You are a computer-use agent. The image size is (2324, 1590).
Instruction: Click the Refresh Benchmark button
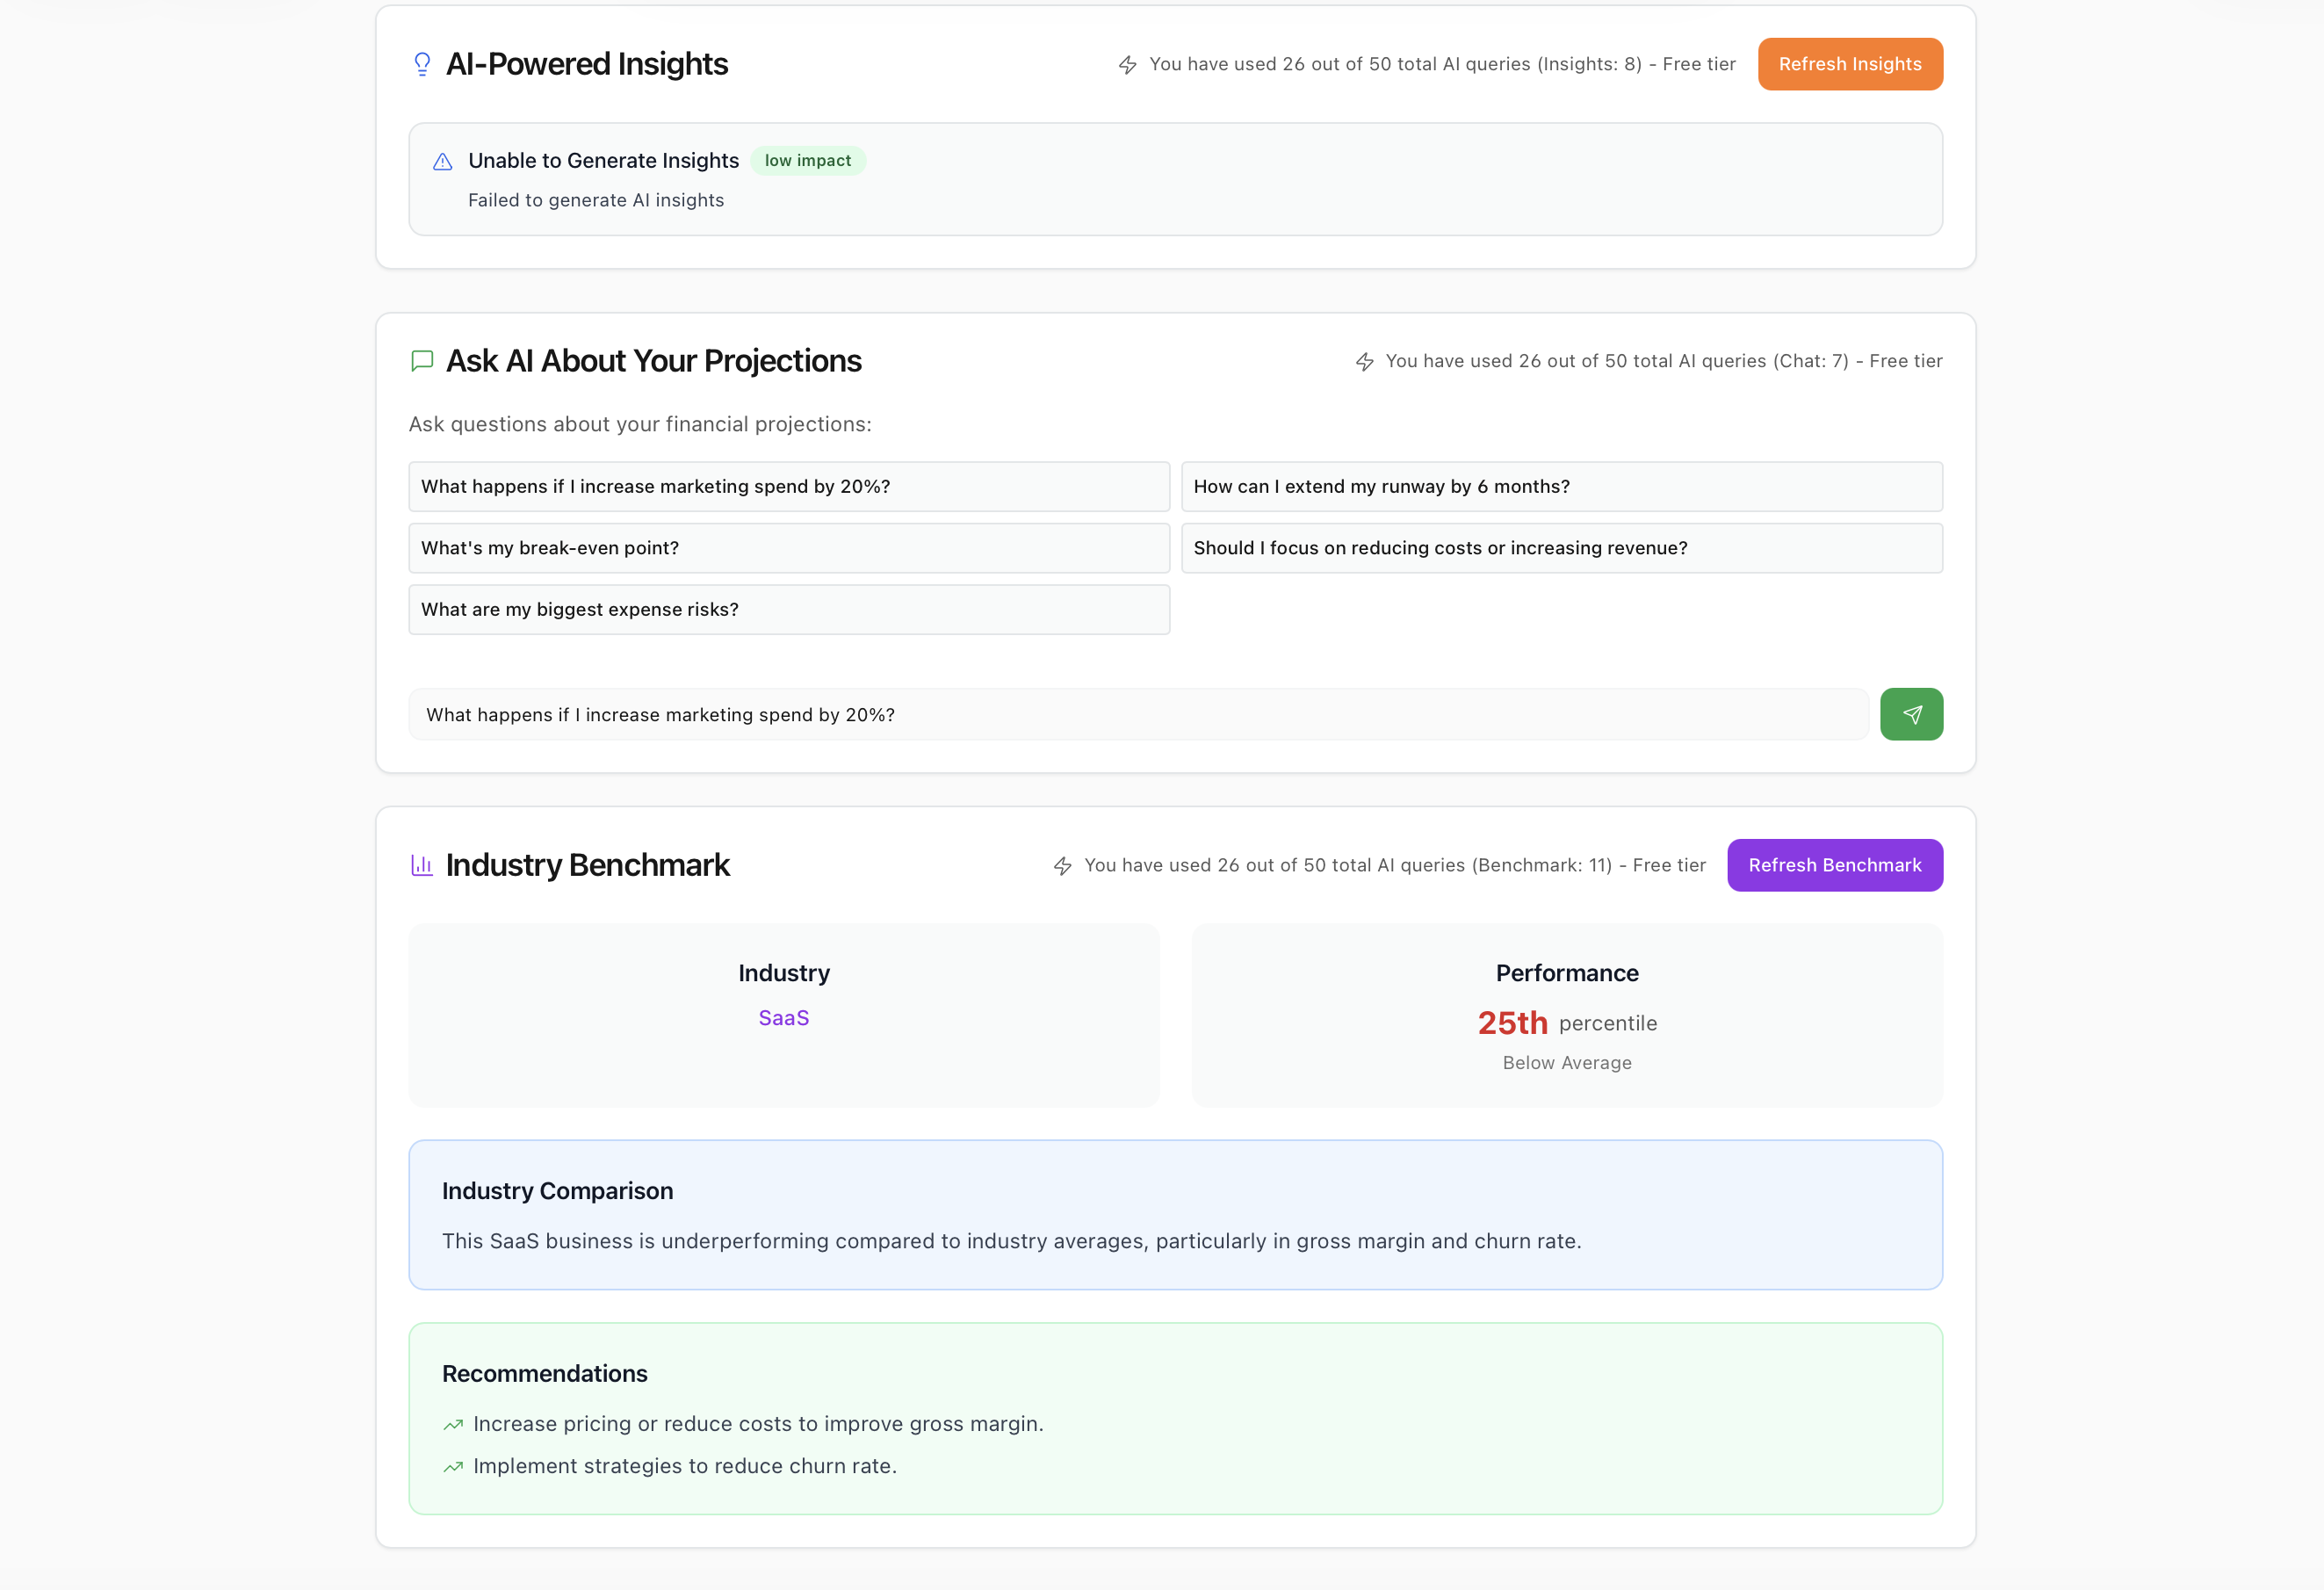pyautogui.click(x=1834, y=865)
